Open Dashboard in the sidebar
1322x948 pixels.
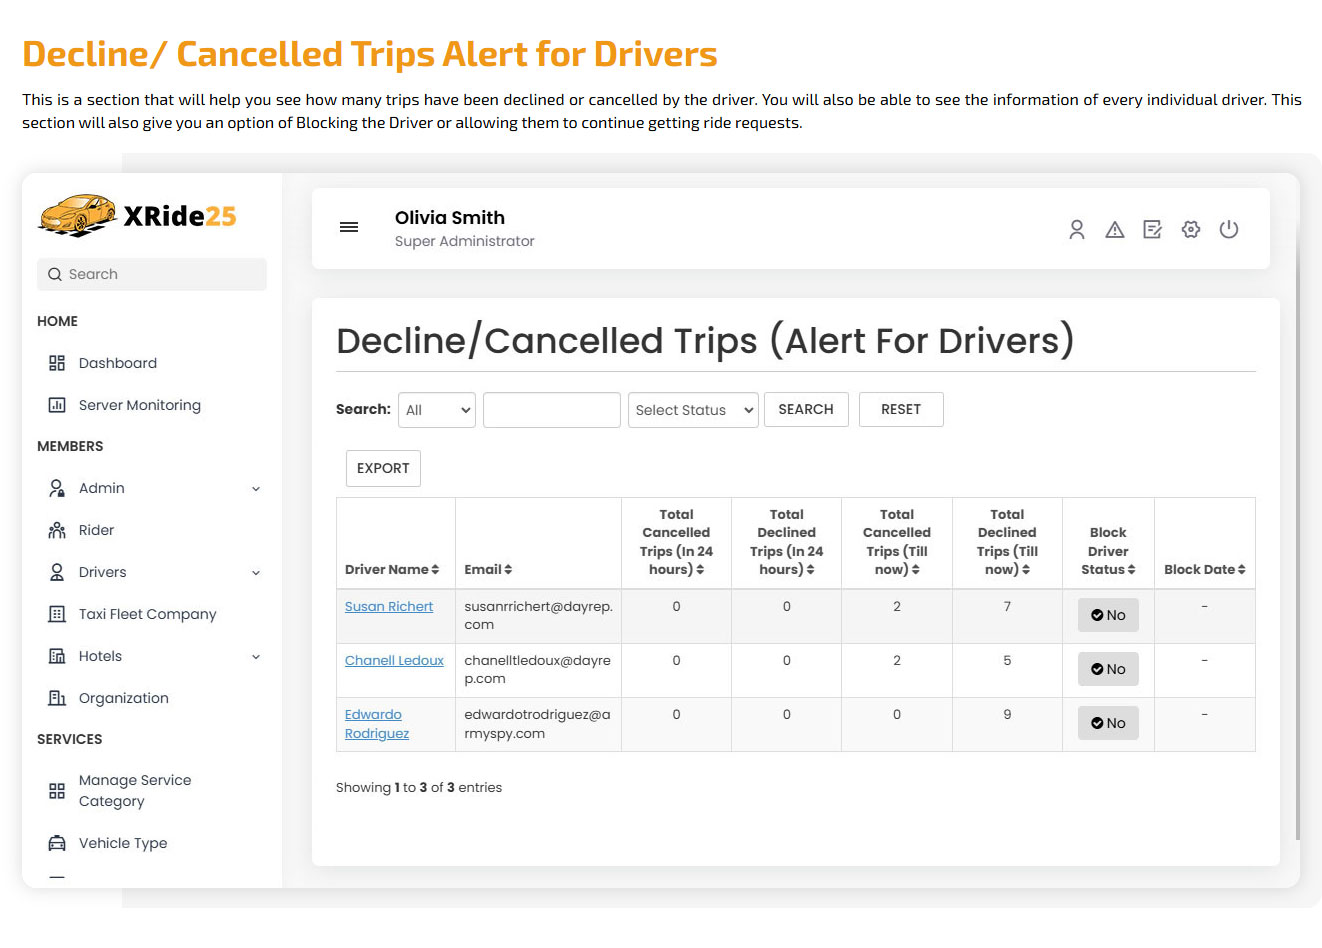117,363
